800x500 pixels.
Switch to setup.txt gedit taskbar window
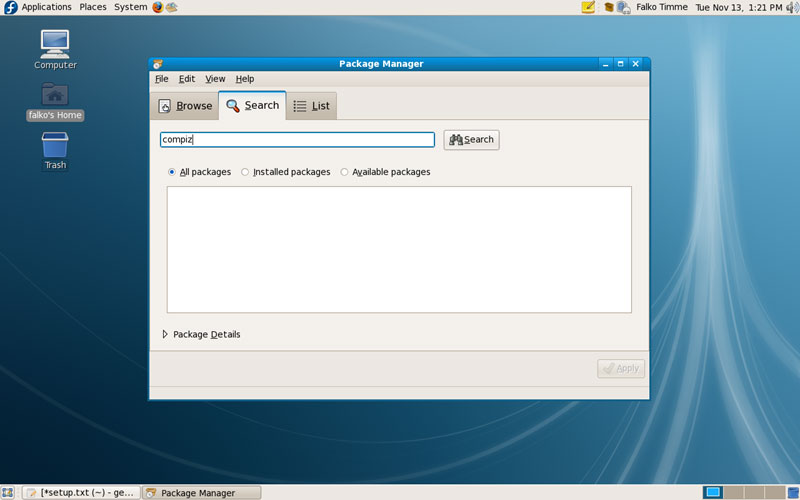coord(82,492)
